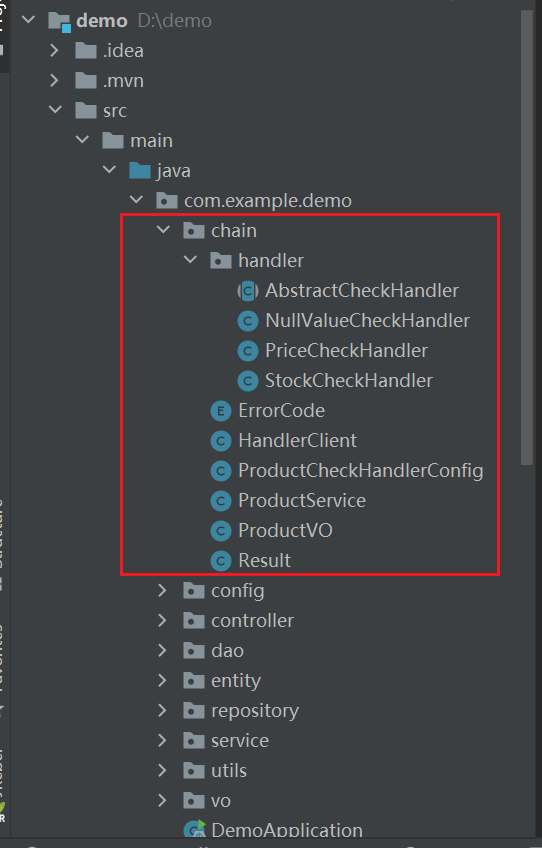The width and height of the screenshot is (542, 848).
Task: Expand the repository package chevron
Action: [x=162, y=711]
